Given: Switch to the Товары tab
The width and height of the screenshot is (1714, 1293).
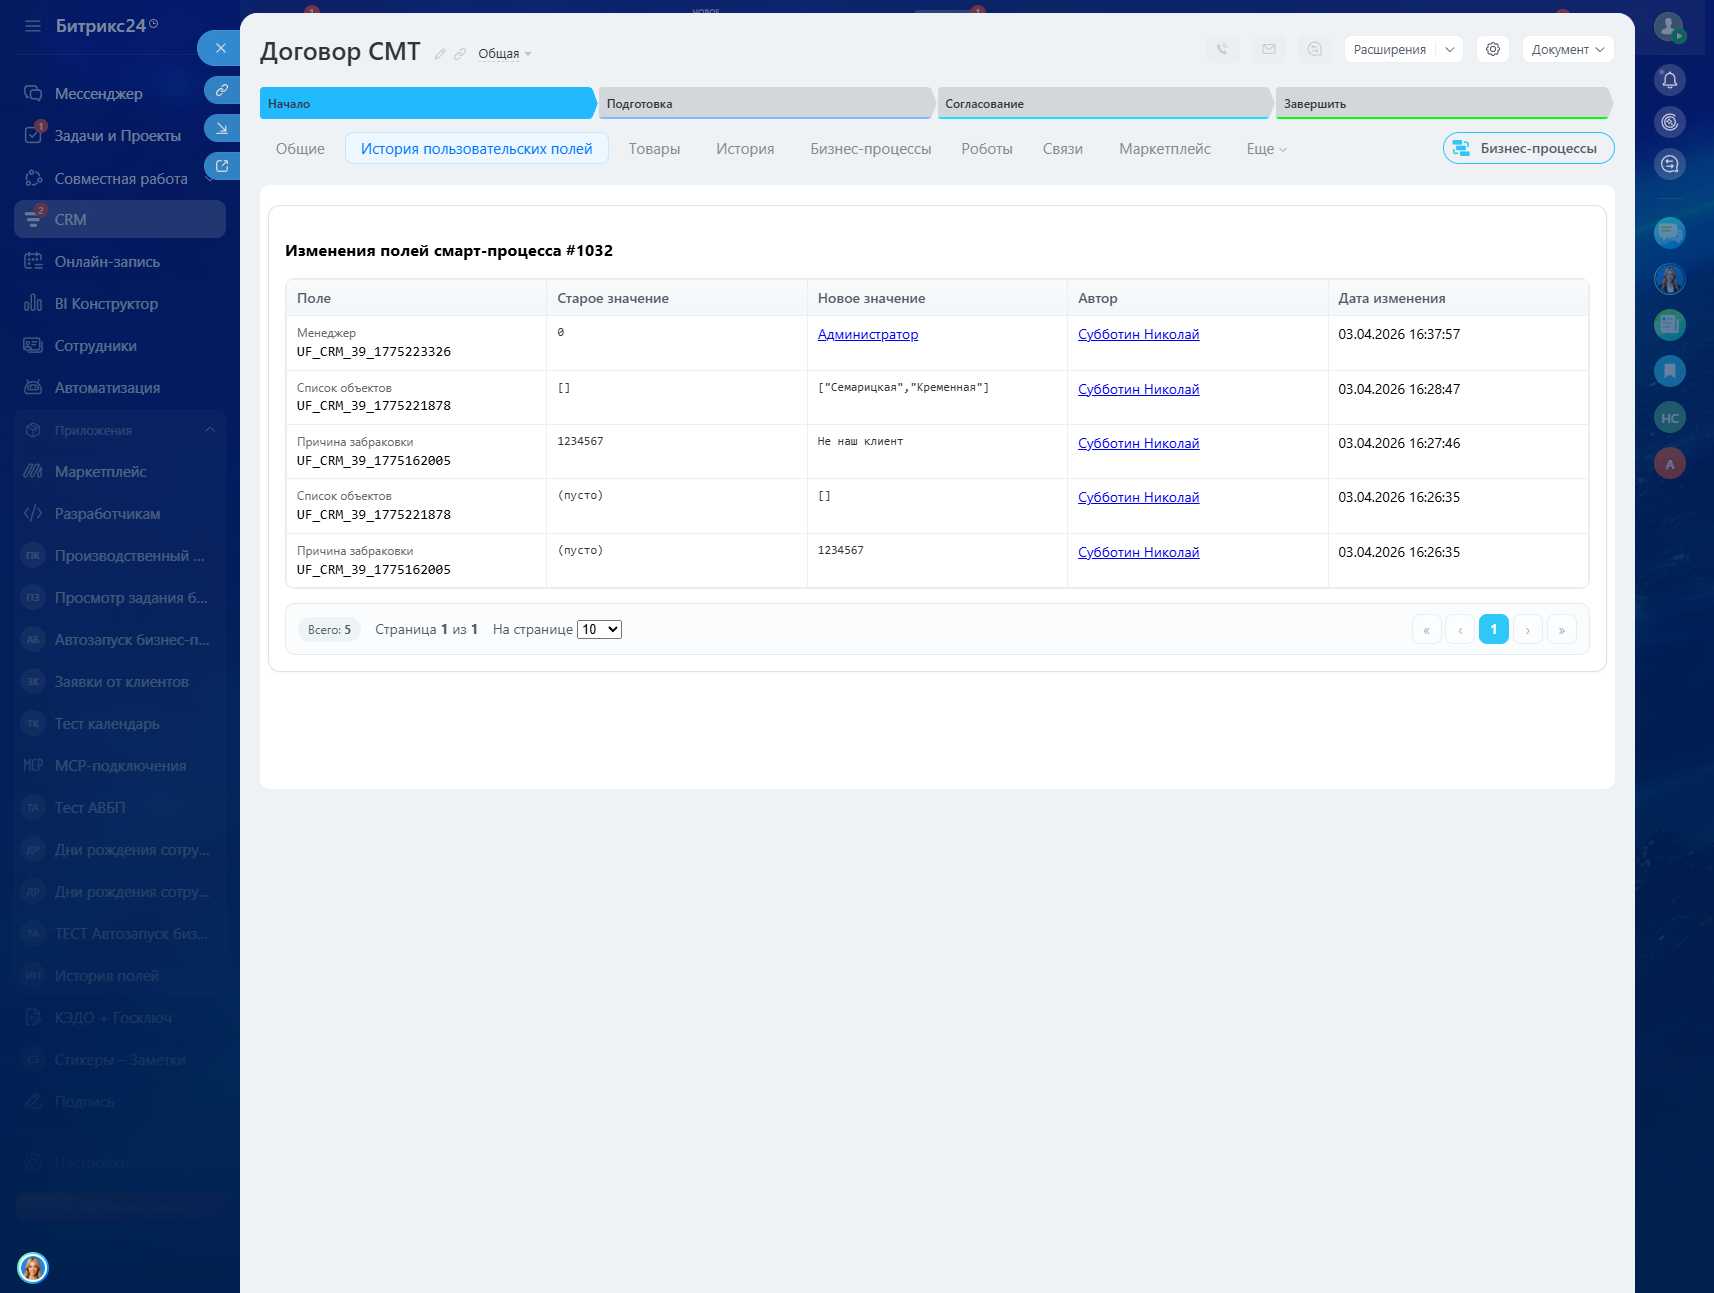Looking at the screenshot, I should [x=654, y=149].
